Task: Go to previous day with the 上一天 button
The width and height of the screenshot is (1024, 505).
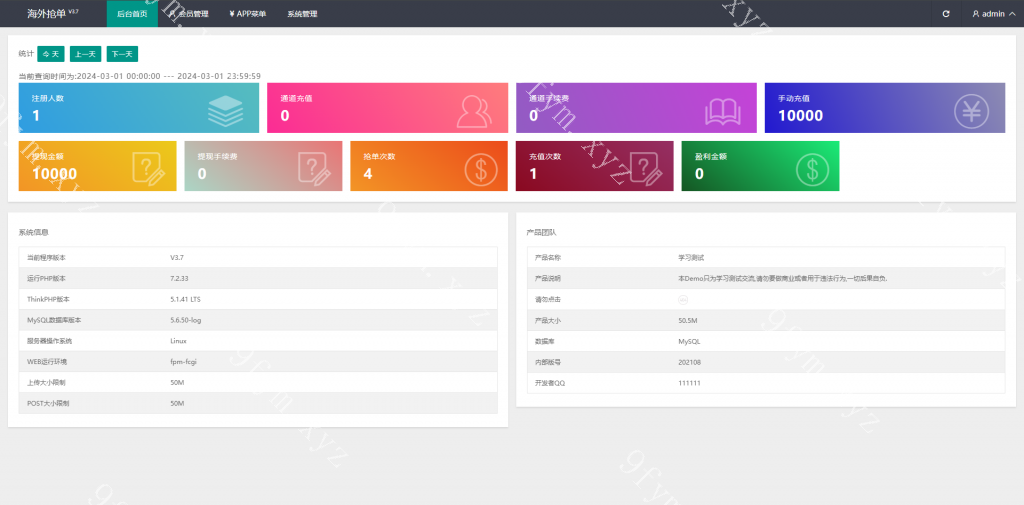Action: click(86, 54)
